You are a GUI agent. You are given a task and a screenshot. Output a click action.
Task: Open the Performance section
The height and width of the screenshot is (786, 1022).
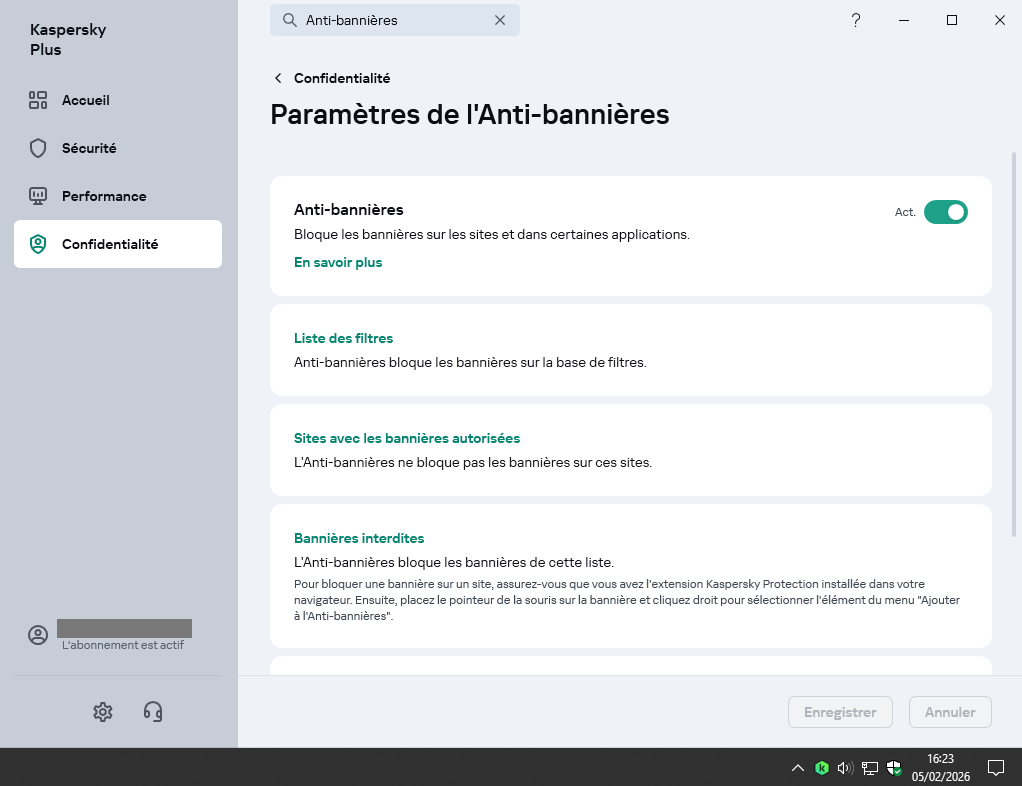coord(103,196)
